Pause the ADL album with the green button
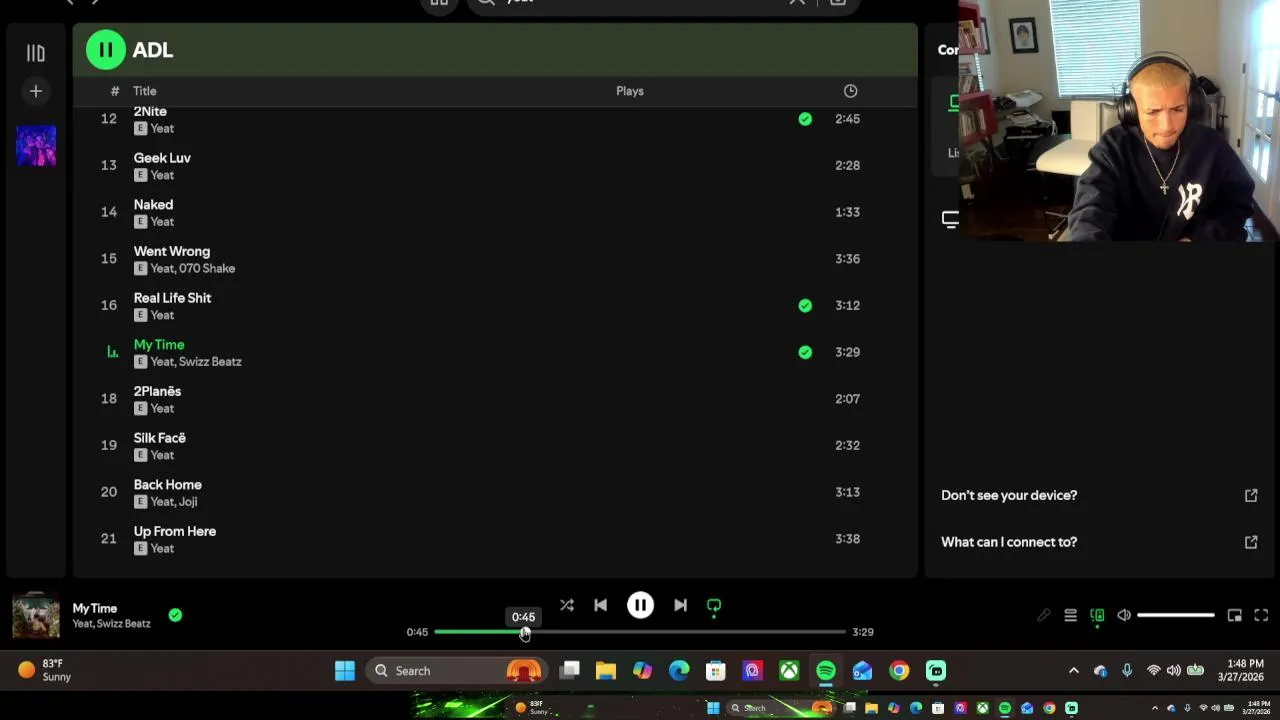Screen dimensions: 1280x720 [x=105, y=50]
